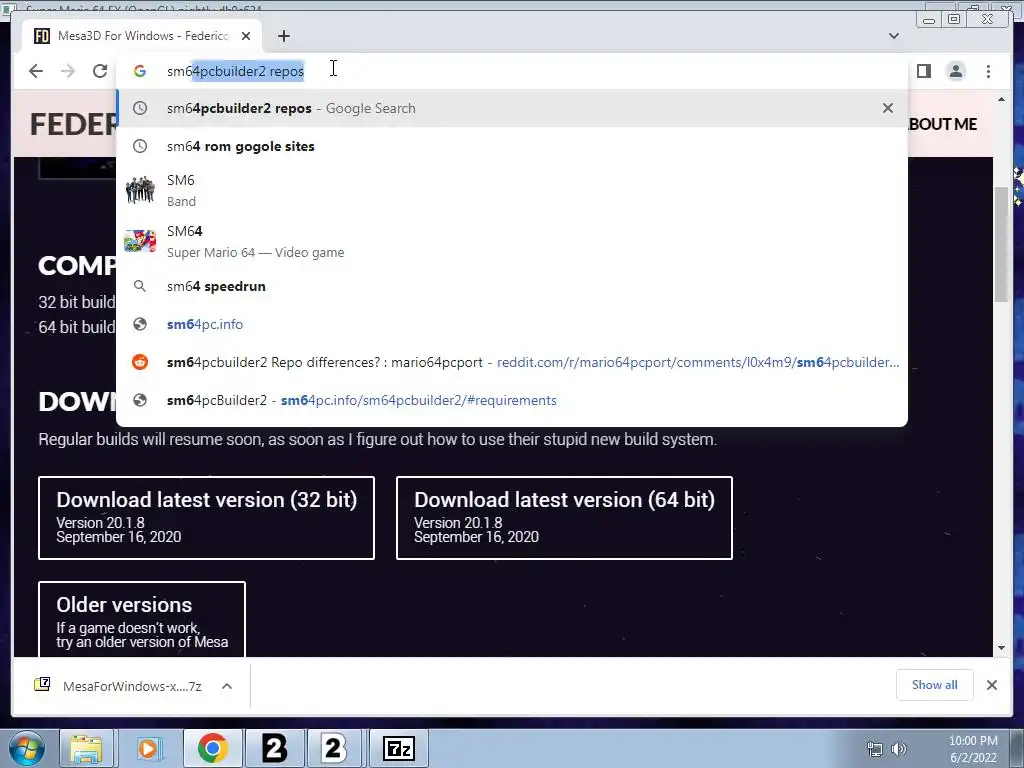Image resolution: width=1024 pixels, height=768 pixels.
Task: Choose the SM6 Band suggestion
Action: [511, 190]
